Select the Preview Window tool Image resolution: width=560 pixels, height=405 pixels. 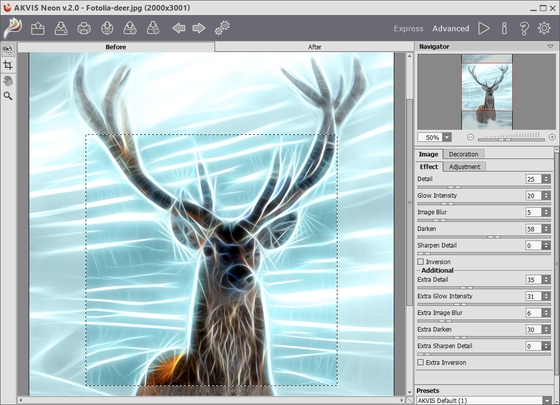(x=8, y=50)
